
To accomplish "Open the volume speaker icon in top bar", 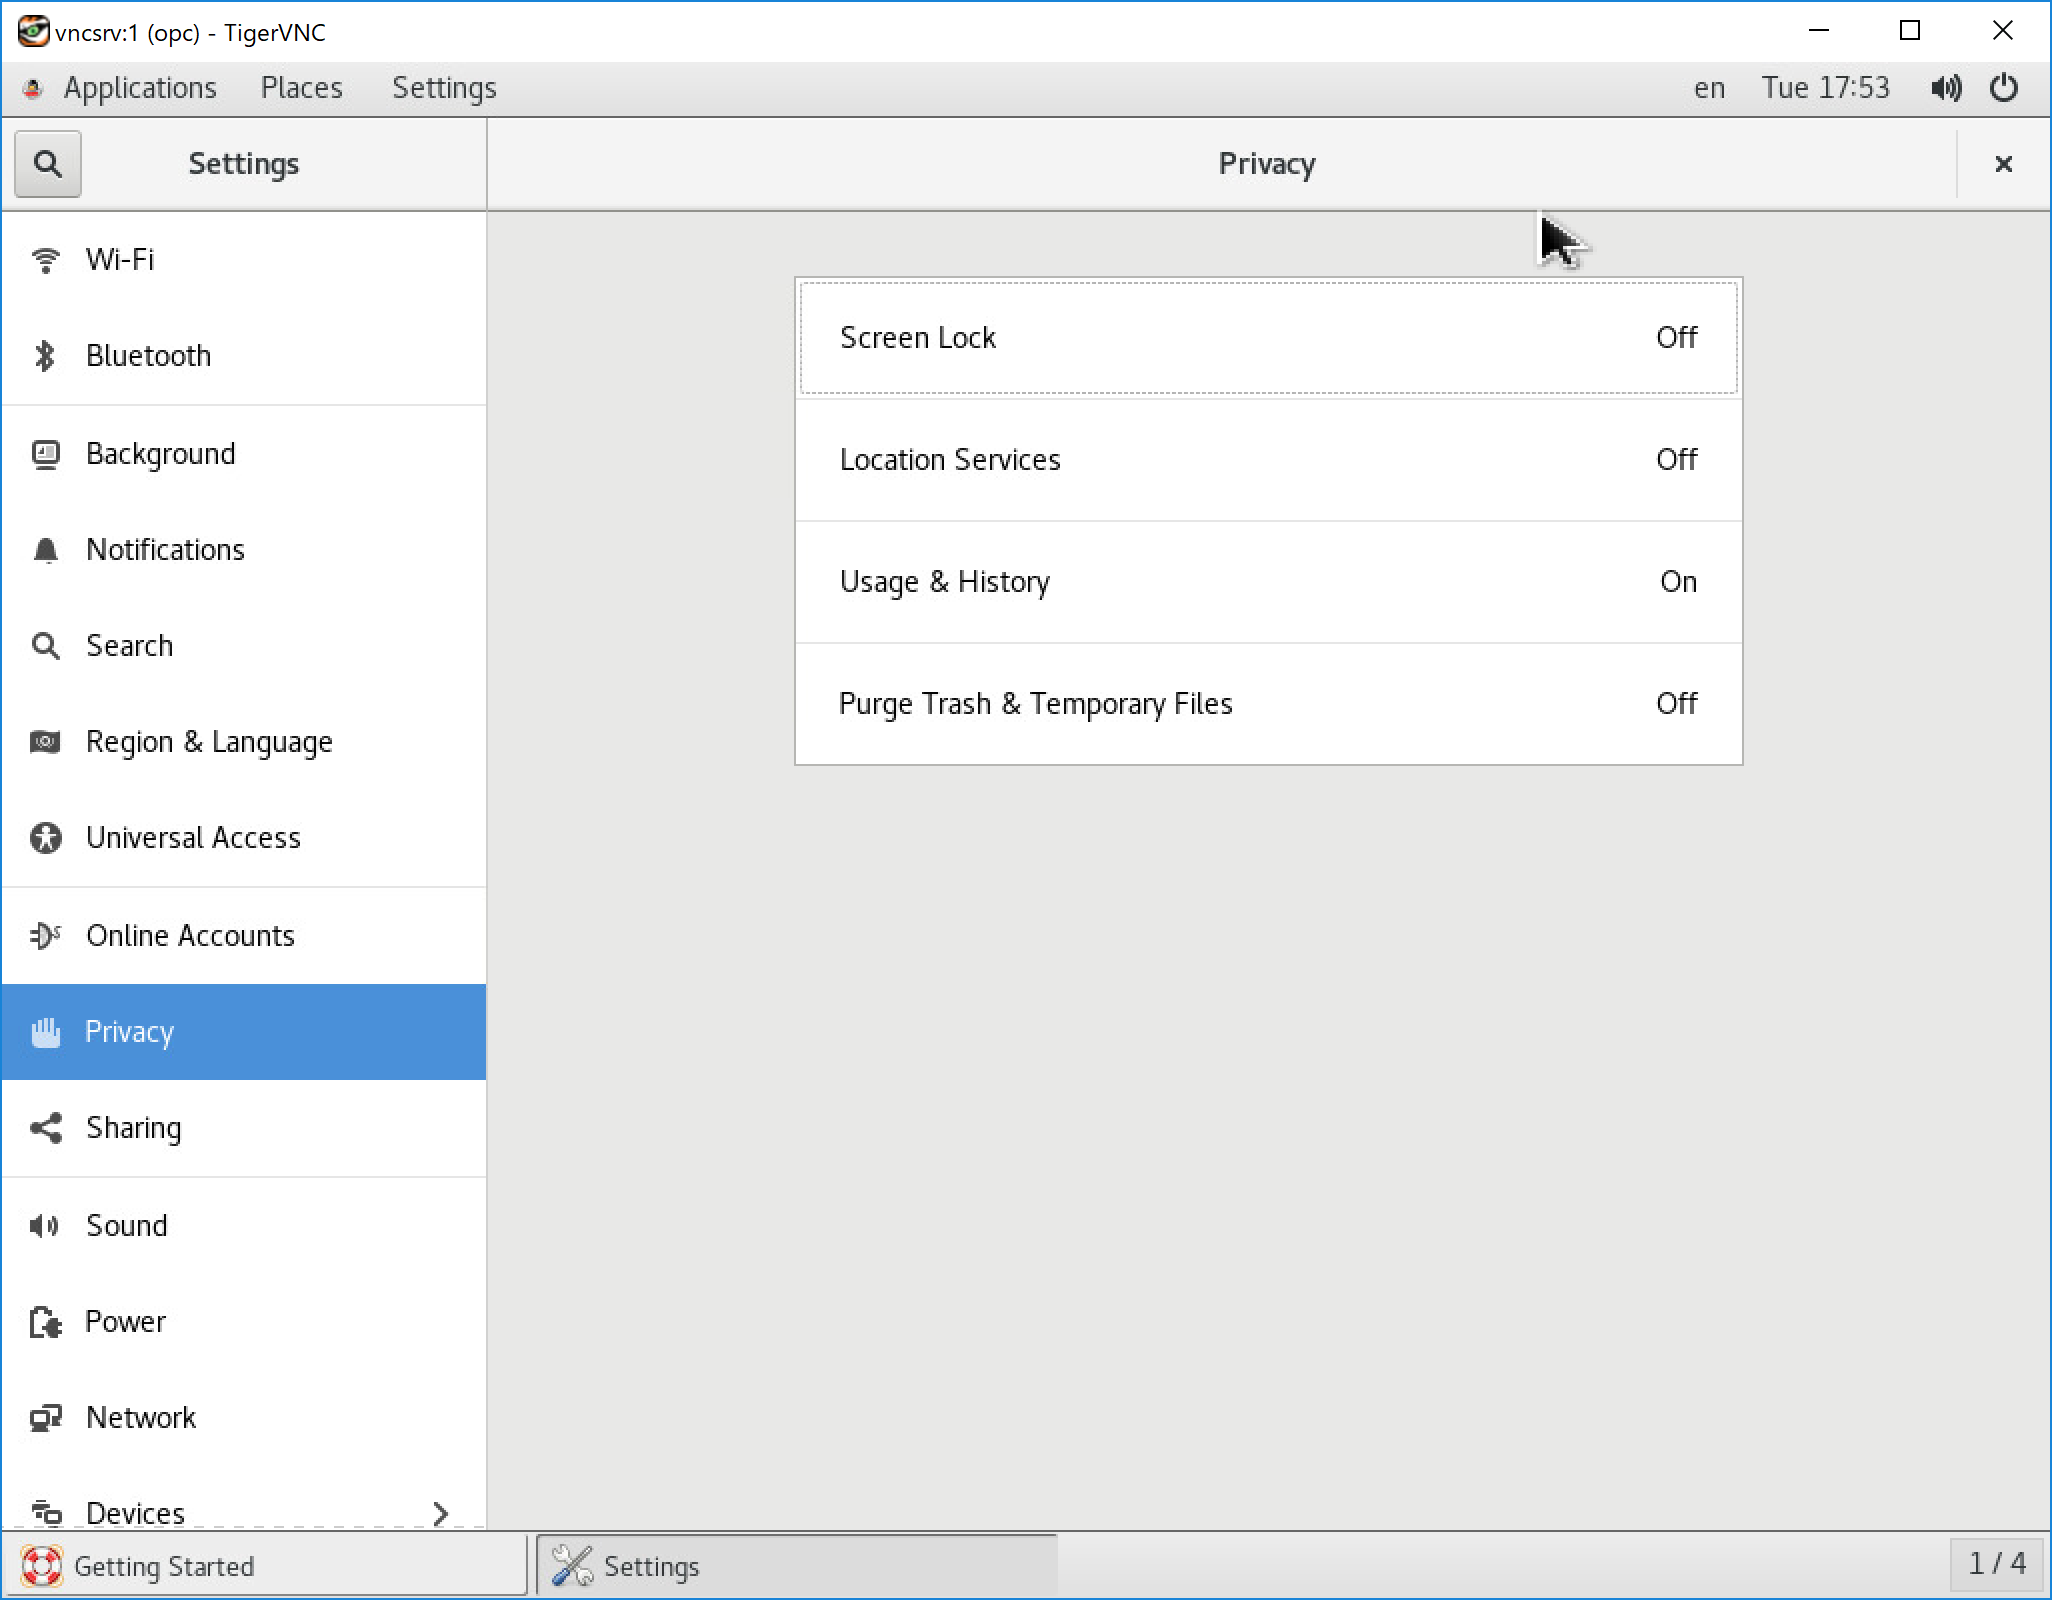I will (x=1945, y=88).
